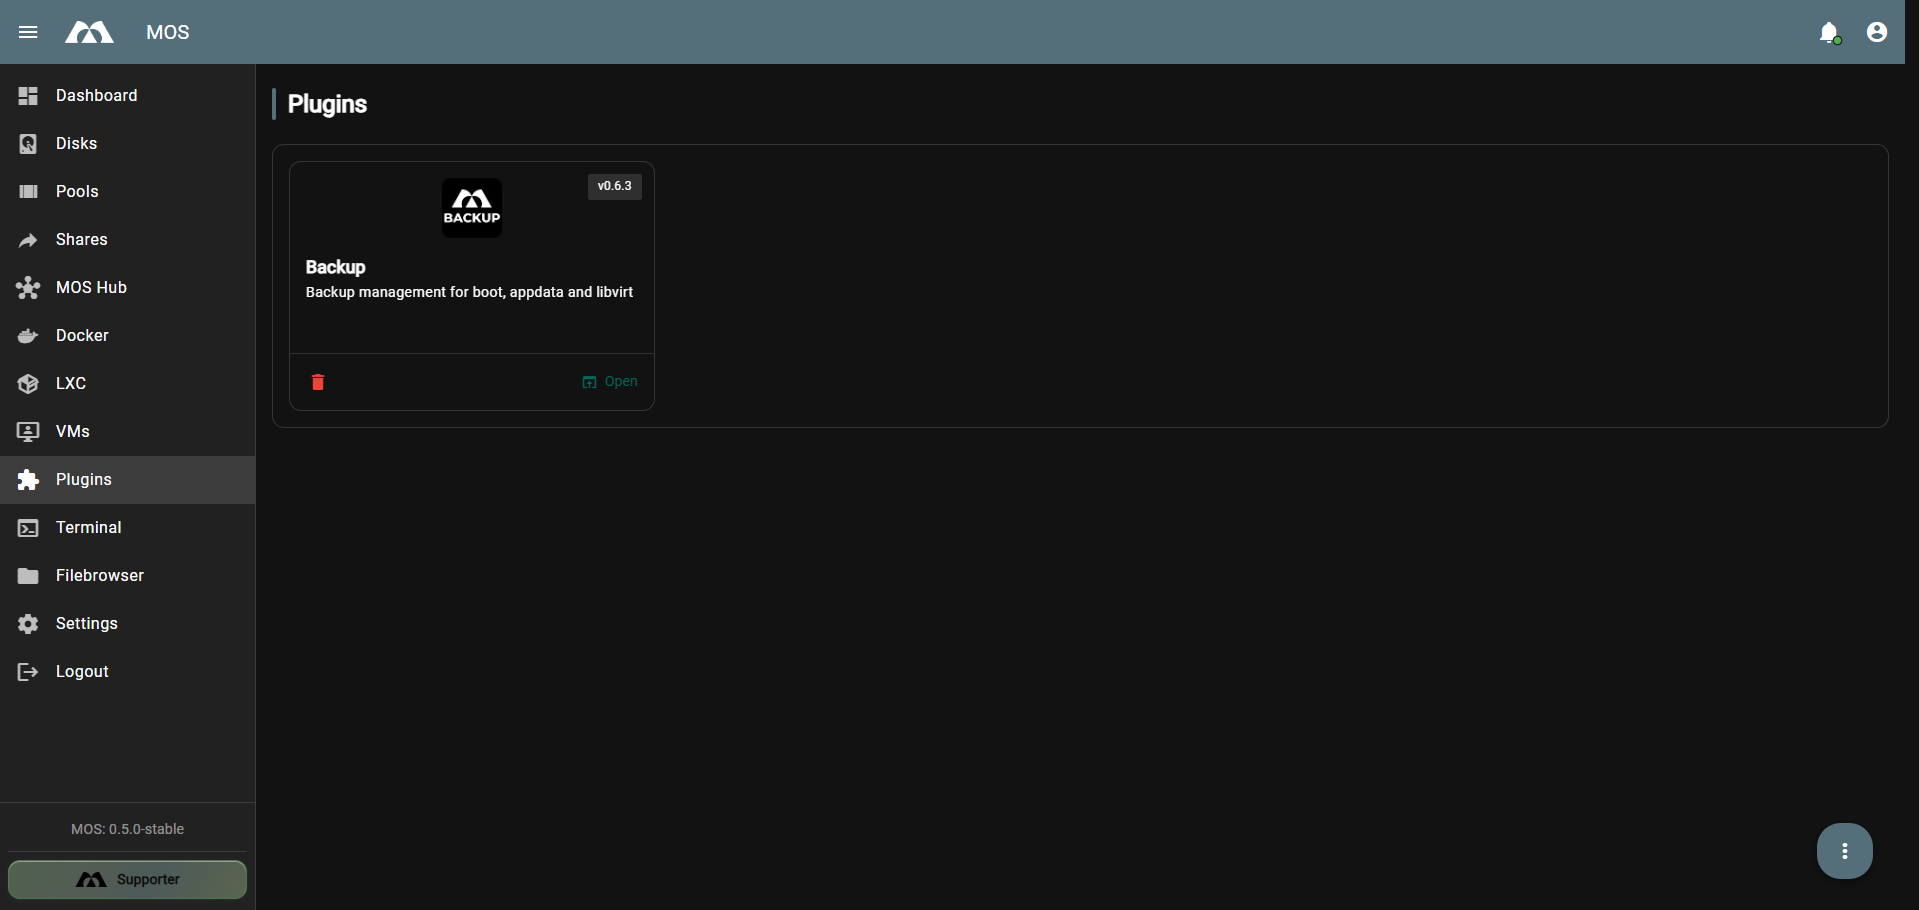Viewport: 1919px width, 910px height.
Task: Open Filebrowser
Action: click(x=127, y=576)
